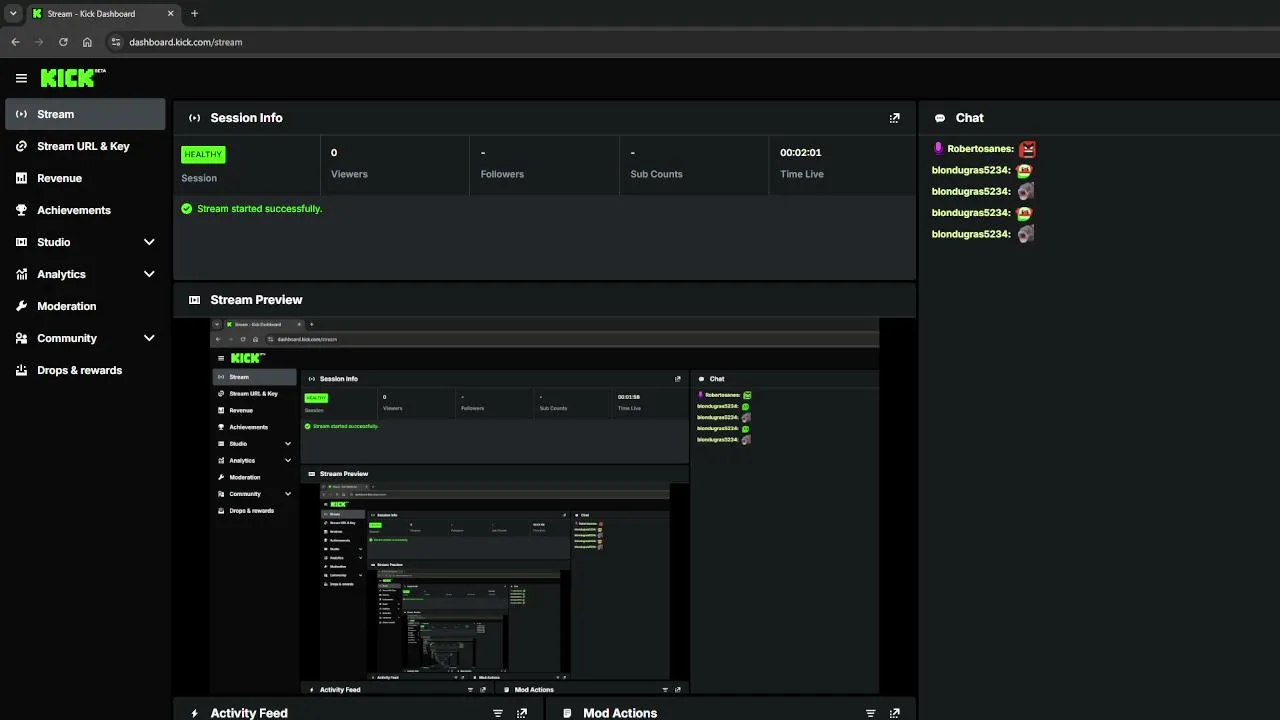Reload the page

(63, 42)
